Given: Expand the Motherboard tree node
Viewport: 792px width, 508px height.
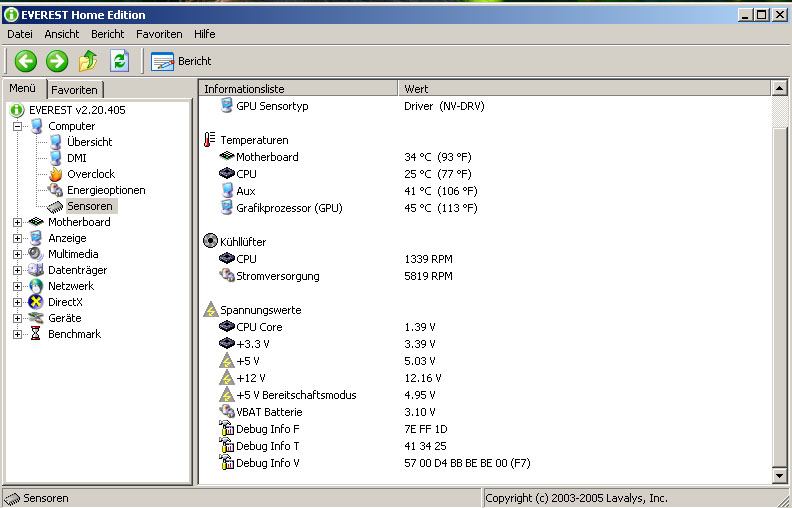Looking at the screenshot, I should [17, 222].
